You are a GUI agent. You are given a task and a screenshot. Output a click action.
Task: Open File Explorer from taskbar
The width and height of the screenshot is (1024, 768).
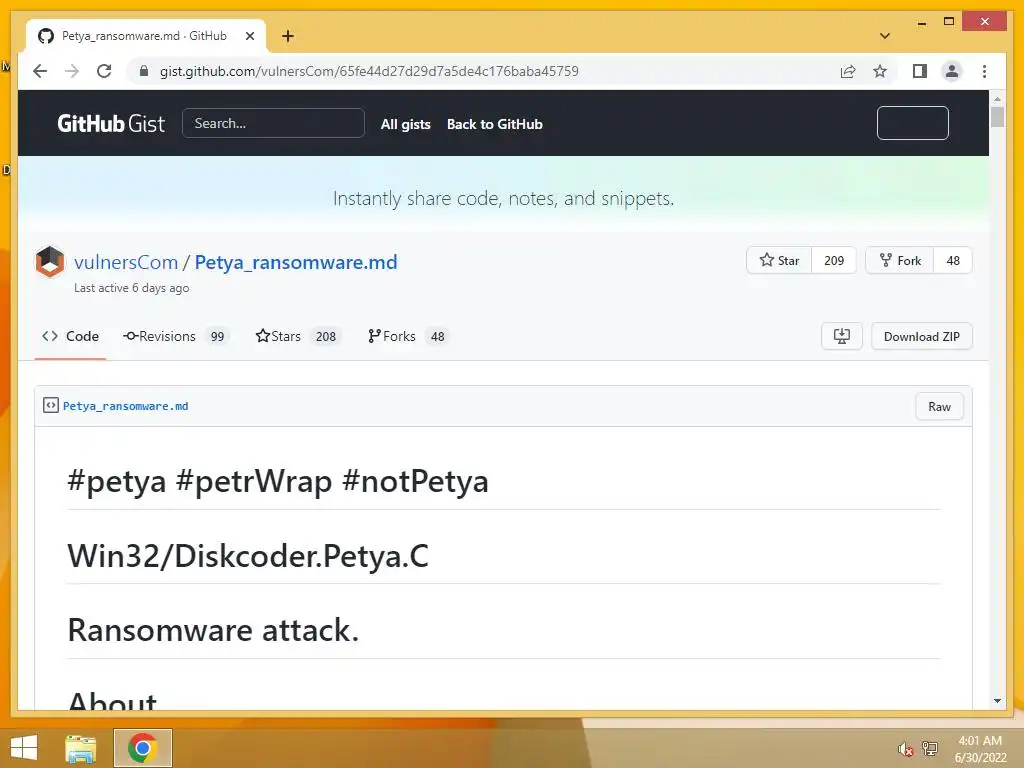[x=81, y=748]
